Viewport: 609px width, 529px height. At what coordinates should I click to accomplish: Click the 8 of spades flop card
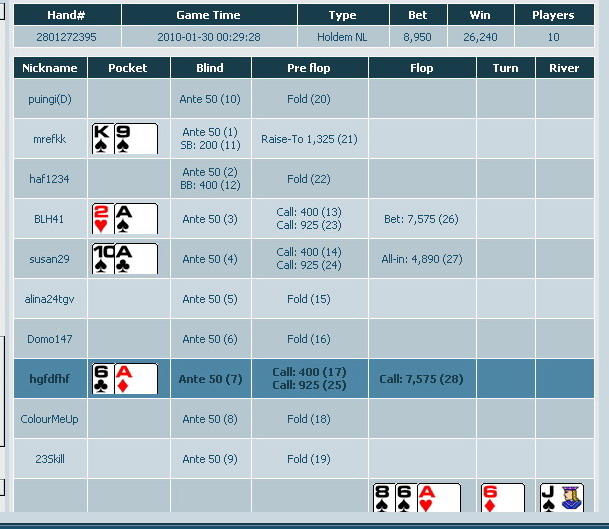[384, 498]
